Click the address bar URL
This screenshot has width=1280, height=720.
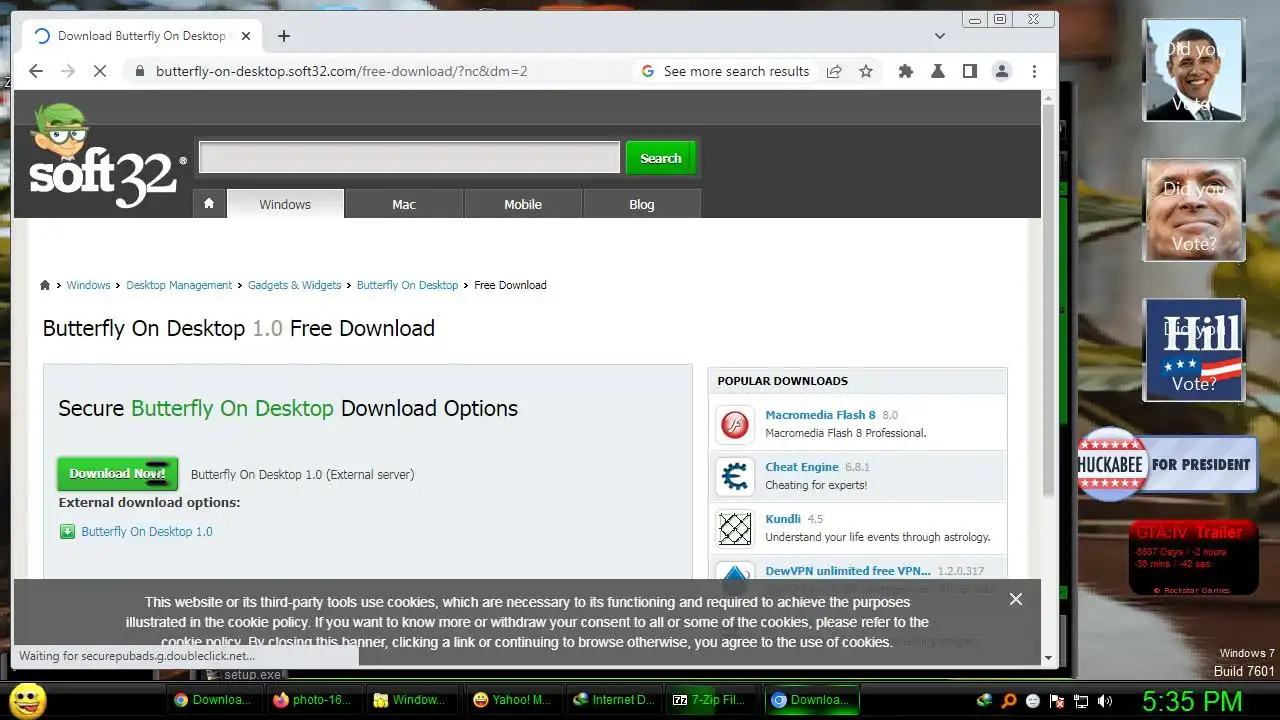point(341,71)
